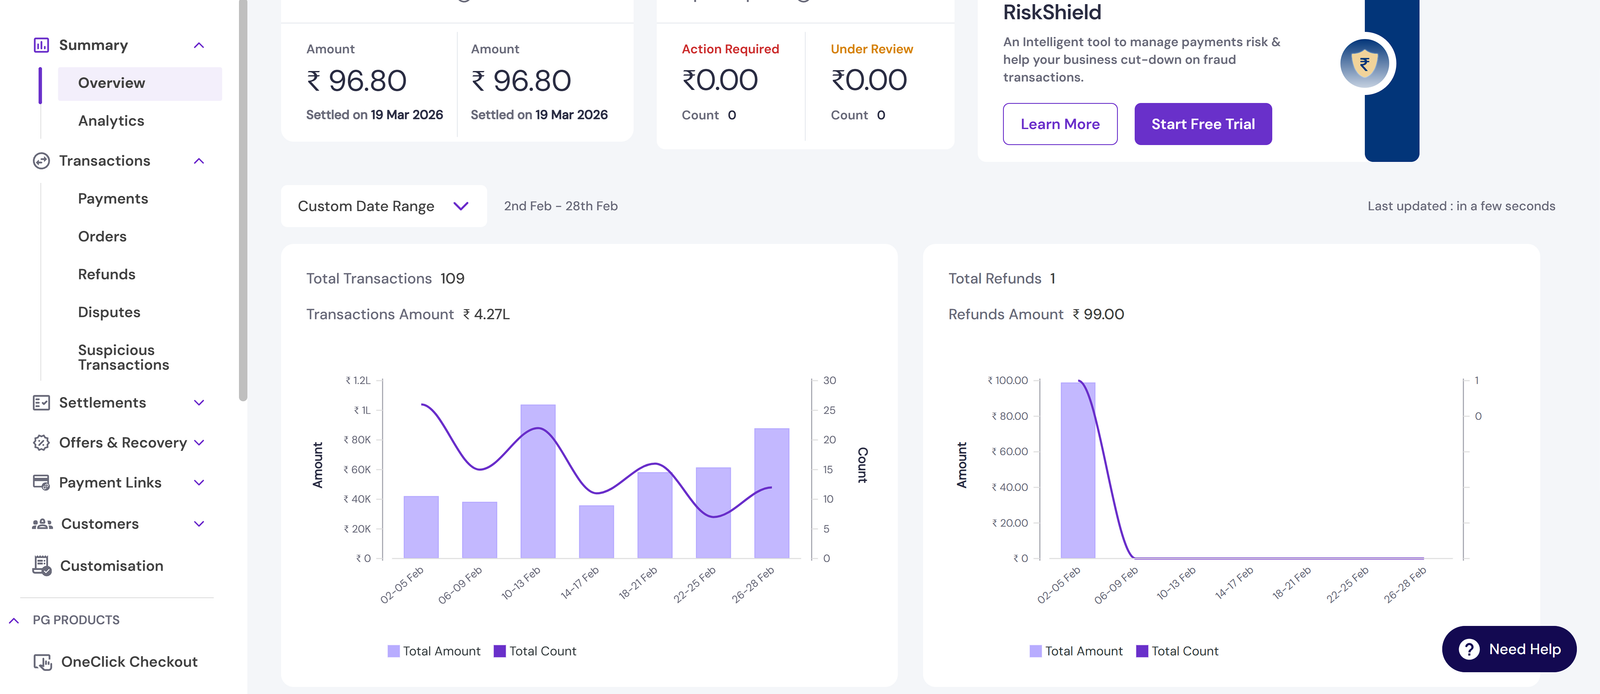Viewport: 1600px width, 694px height.
Task: Open the Orders page
Action: [x=102, y=237]
